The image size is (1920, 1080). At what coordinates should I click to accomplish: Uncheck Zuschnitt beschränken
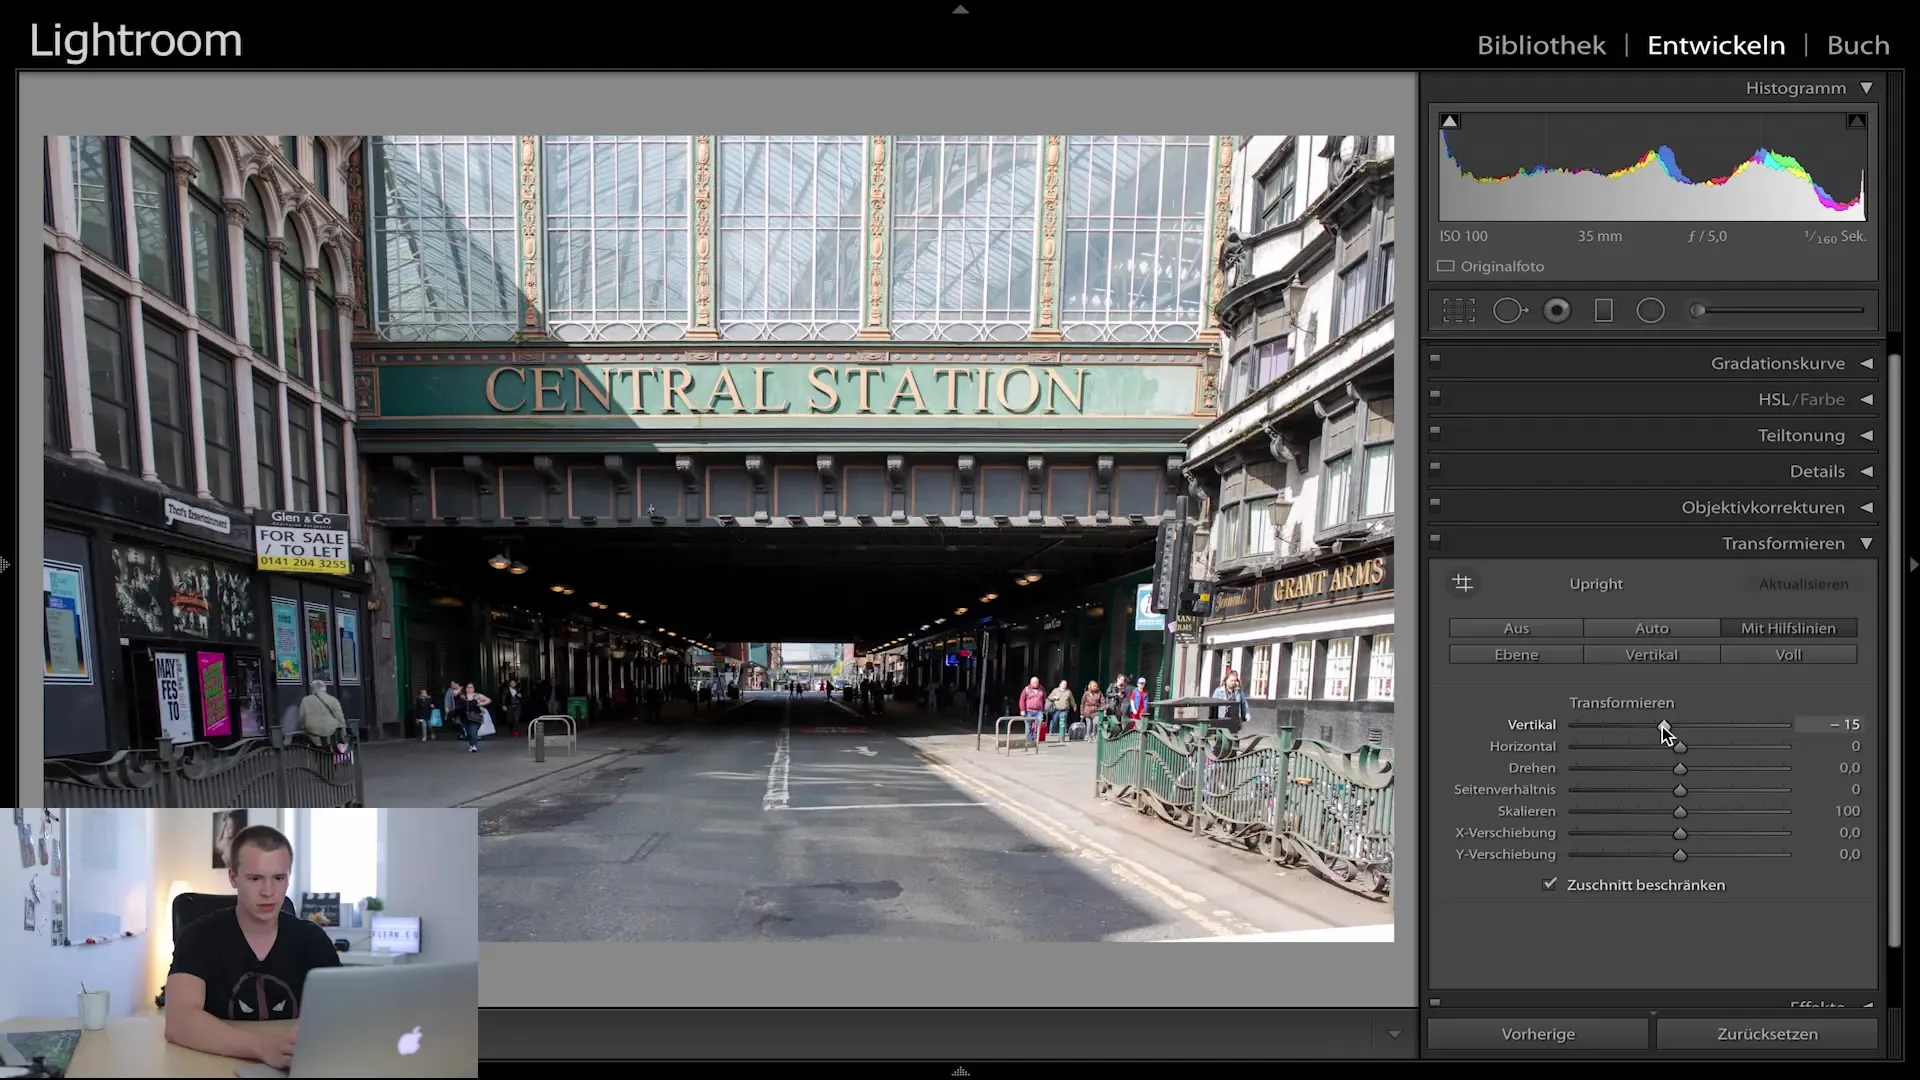click(1550, 884)
